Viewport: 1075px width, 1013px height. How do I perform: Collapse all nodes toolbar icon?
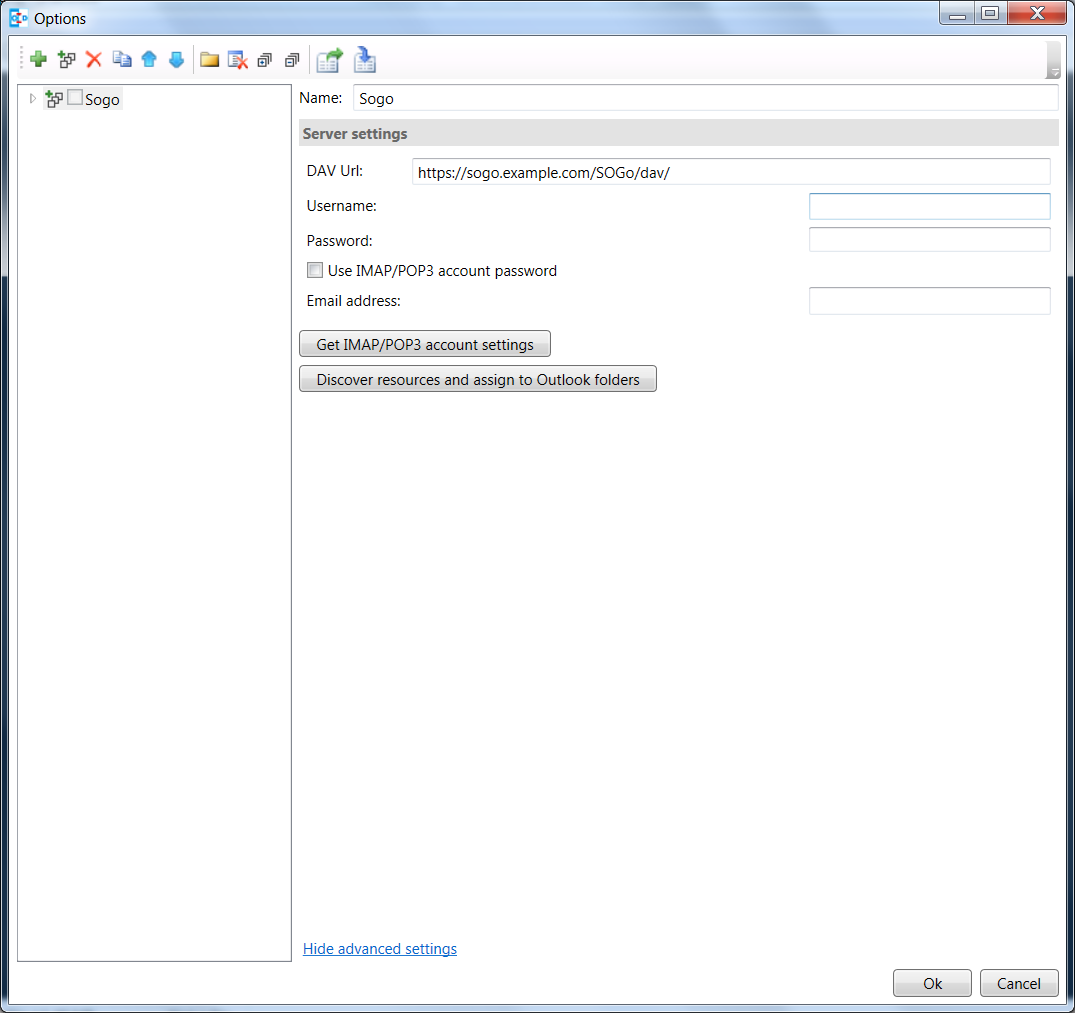[292, 60]
